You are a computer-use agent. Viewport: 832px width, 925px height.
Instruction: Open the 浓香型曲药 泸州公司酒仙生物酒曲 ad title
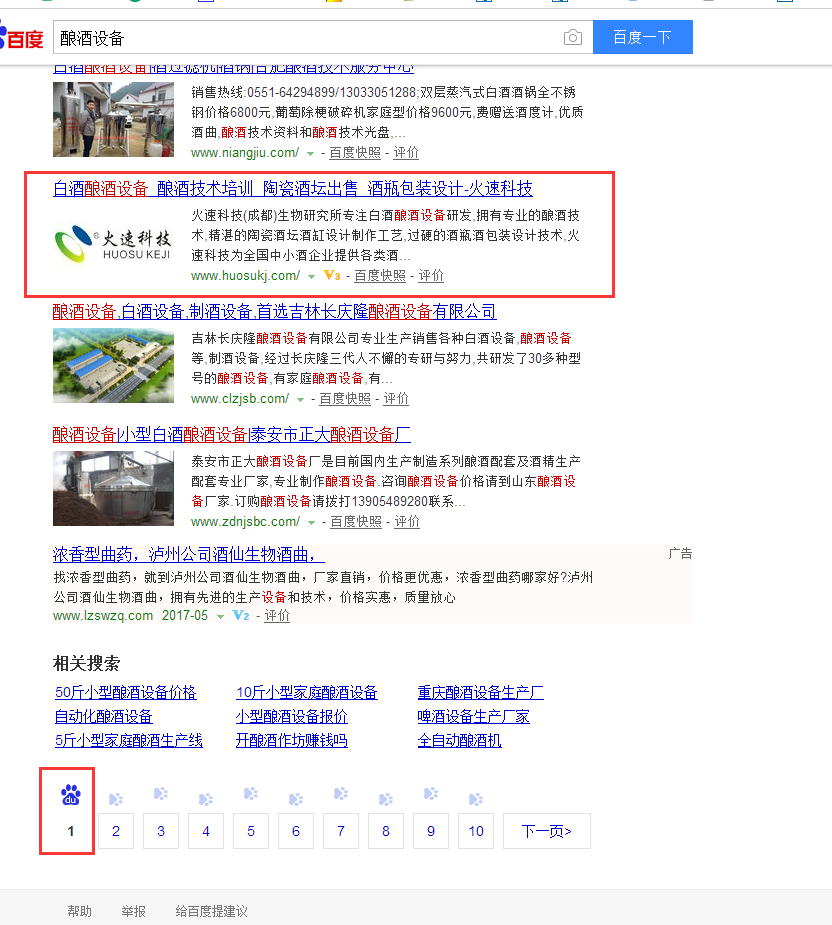tap(188, 555)
